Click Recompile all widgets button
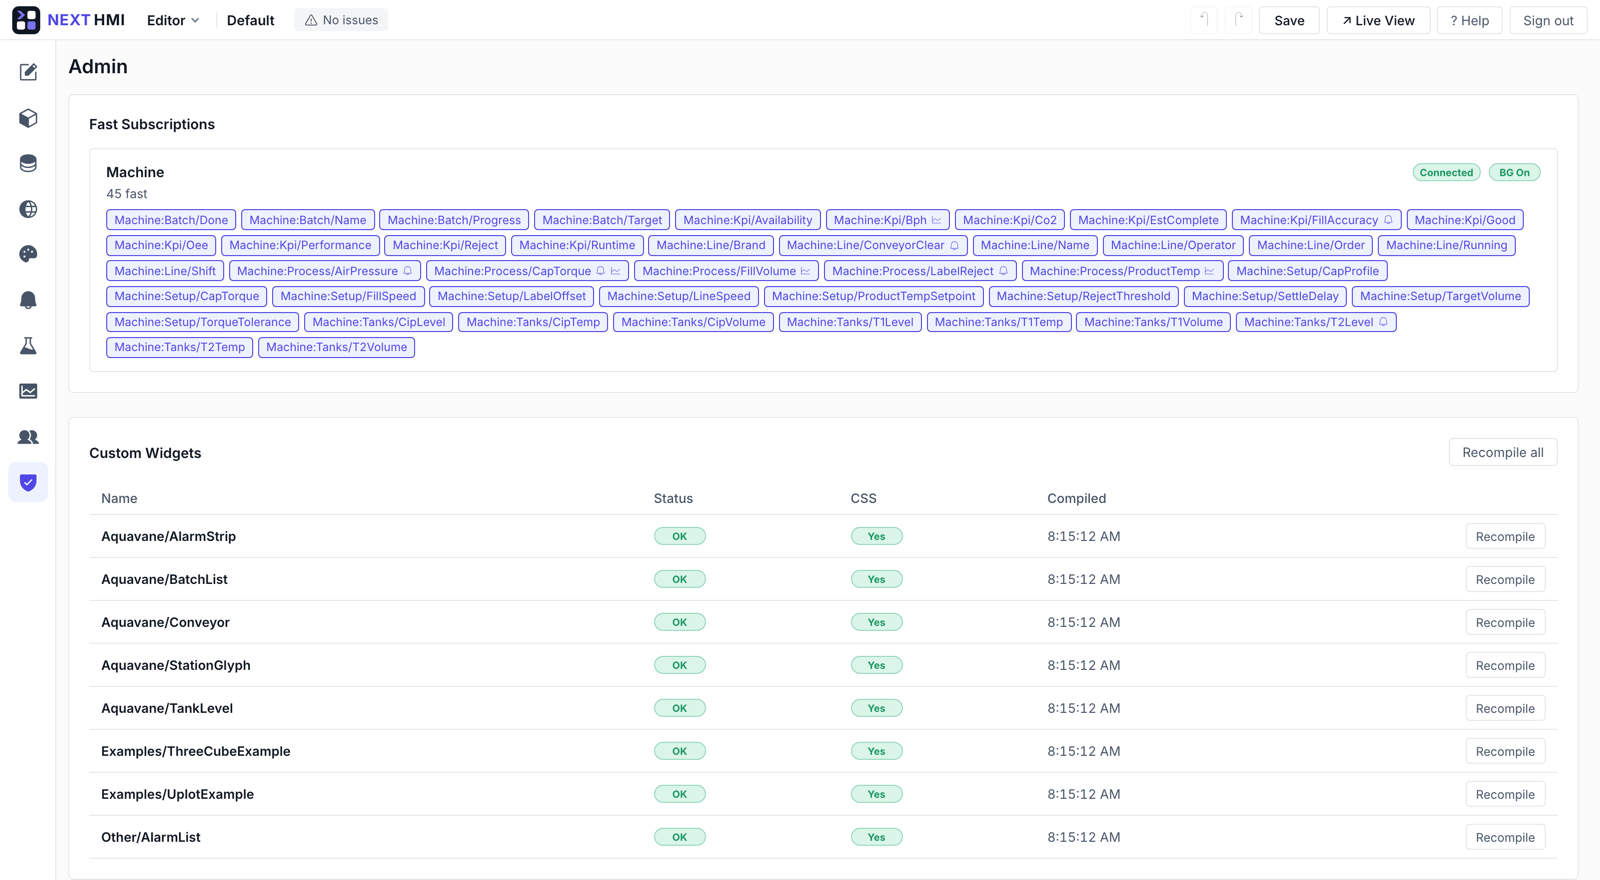The height and width of the screenshot is (880, 1600). pos(1503,452)
